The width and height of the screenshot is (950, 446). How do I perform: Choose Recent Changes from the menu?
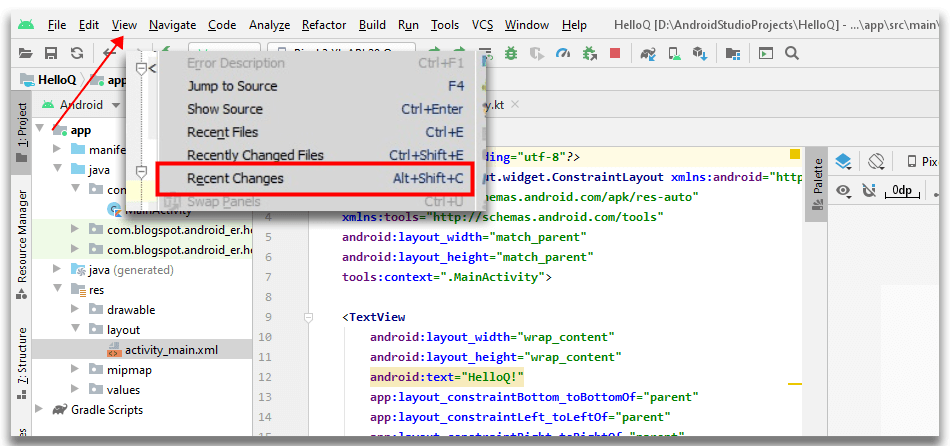[x=236, y=178]
